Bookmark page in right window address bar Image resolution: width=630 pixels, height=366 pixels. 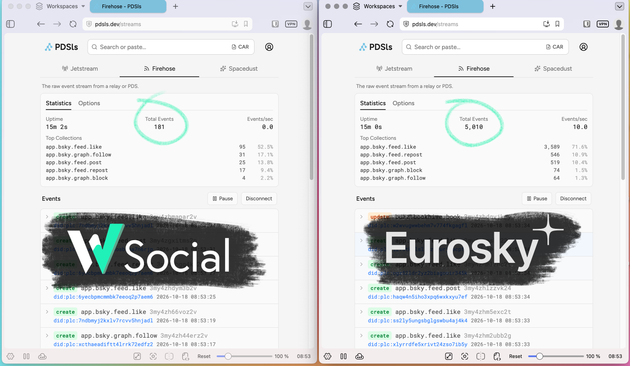point(557,24)
